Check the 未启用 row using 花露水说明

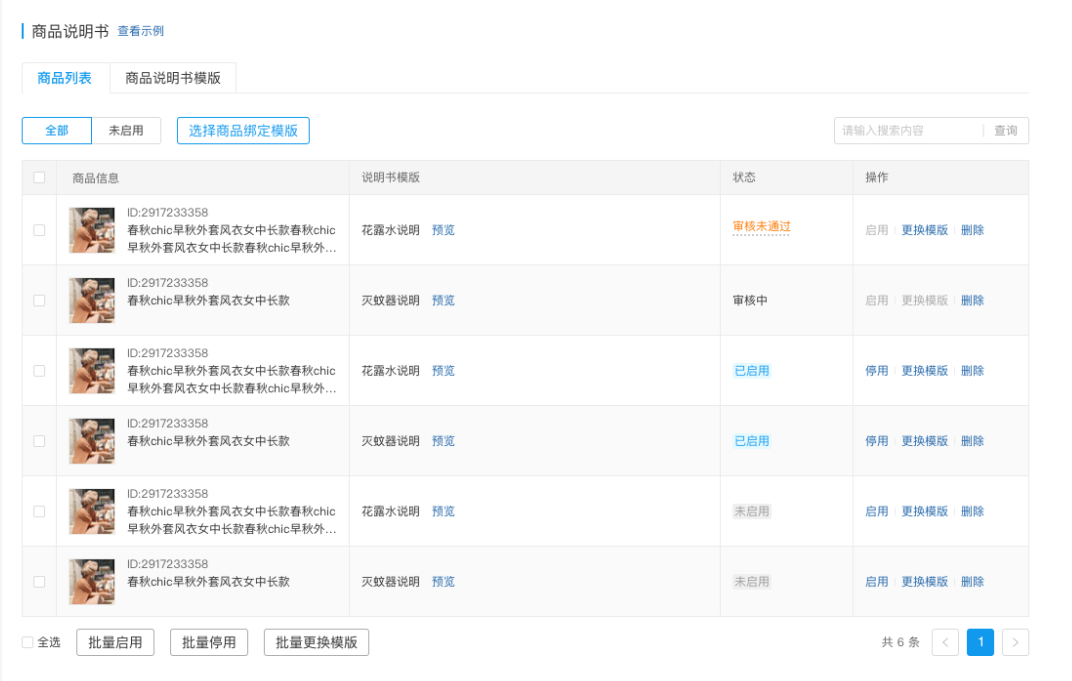pyautogui.click(x=39, y=512)
